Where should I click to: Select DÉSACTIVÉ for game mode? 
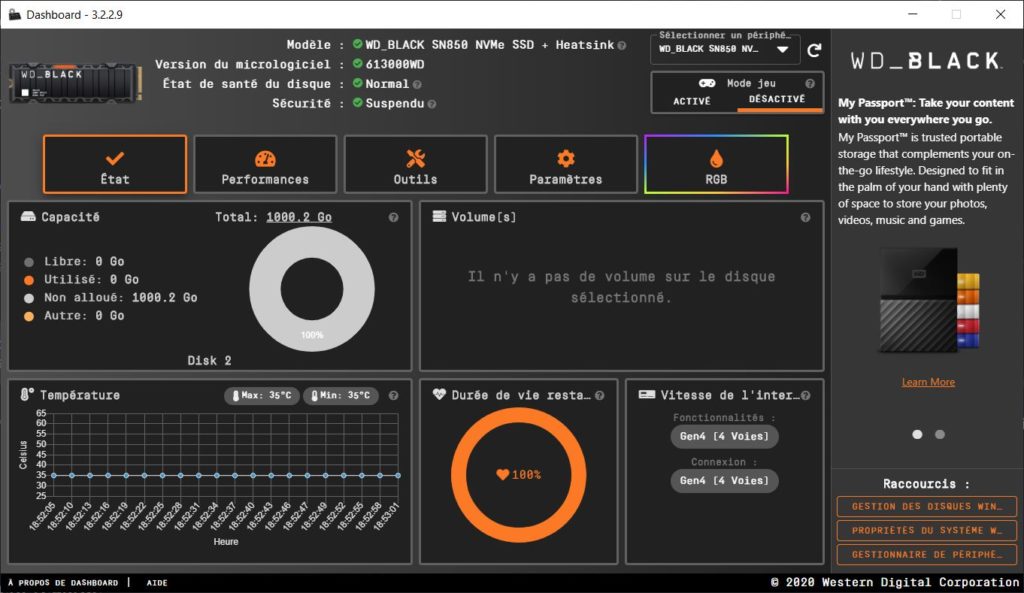(x=777, y=99)
